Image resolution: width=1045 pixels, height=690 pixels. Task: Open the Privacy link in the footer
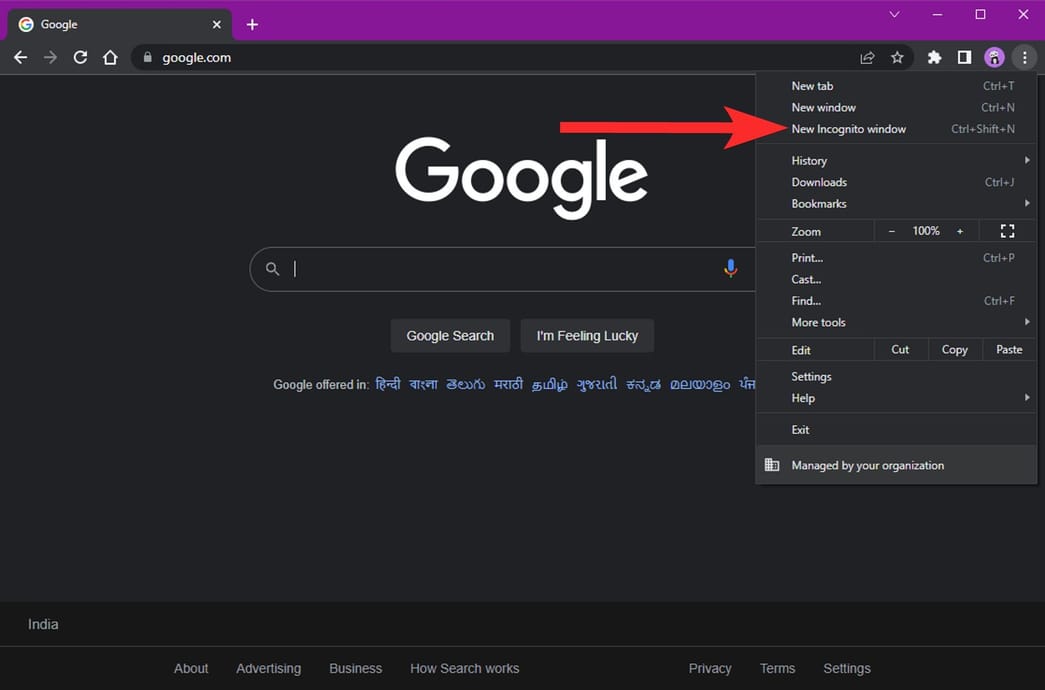709,668
